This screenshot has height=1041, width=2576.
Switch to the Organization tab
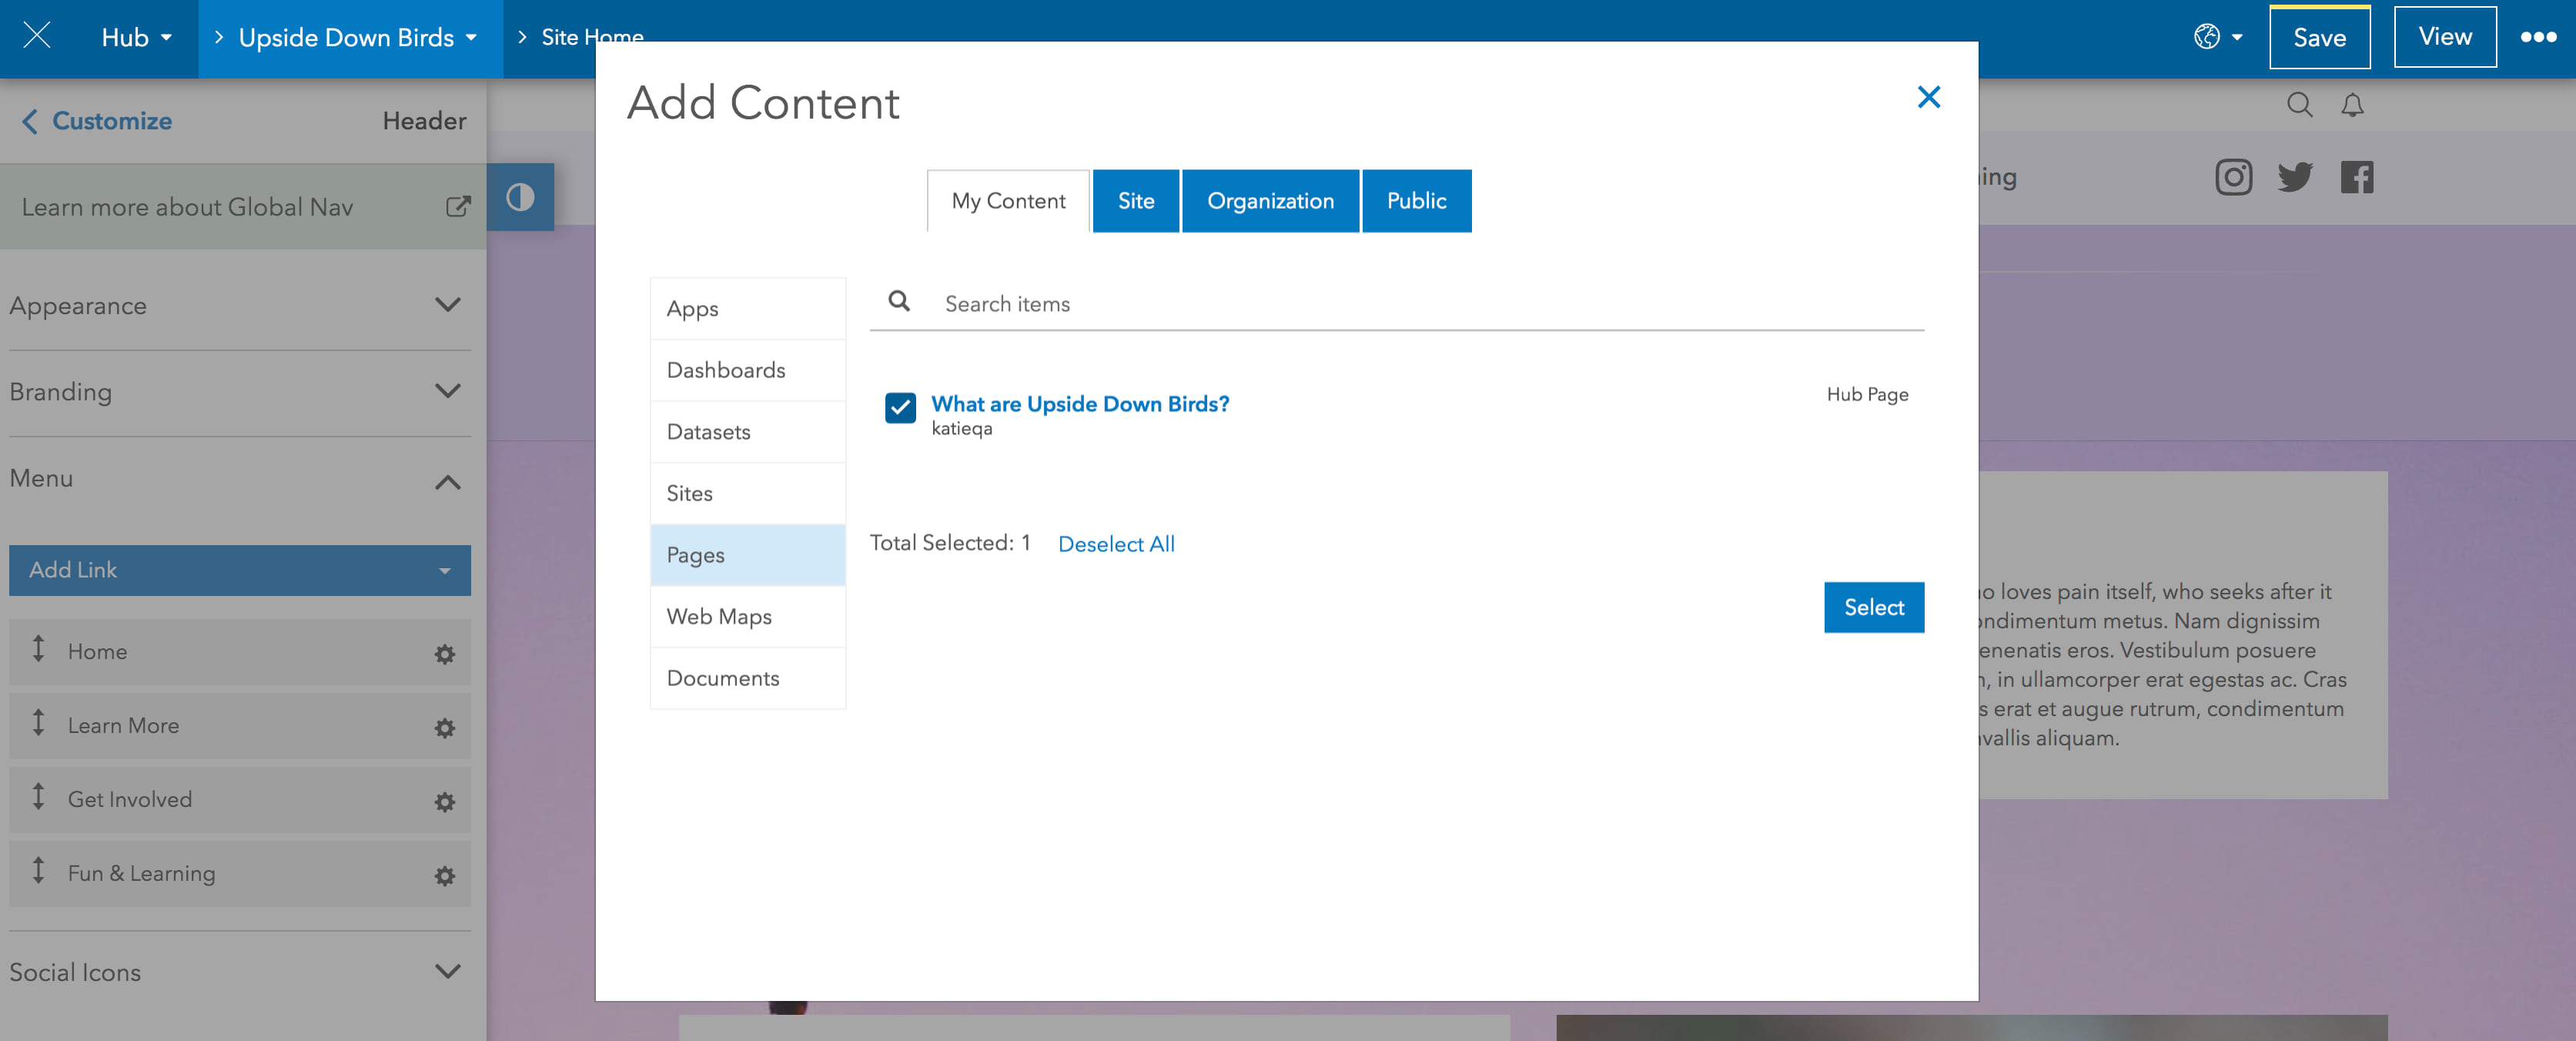(x=1272, y=202)
